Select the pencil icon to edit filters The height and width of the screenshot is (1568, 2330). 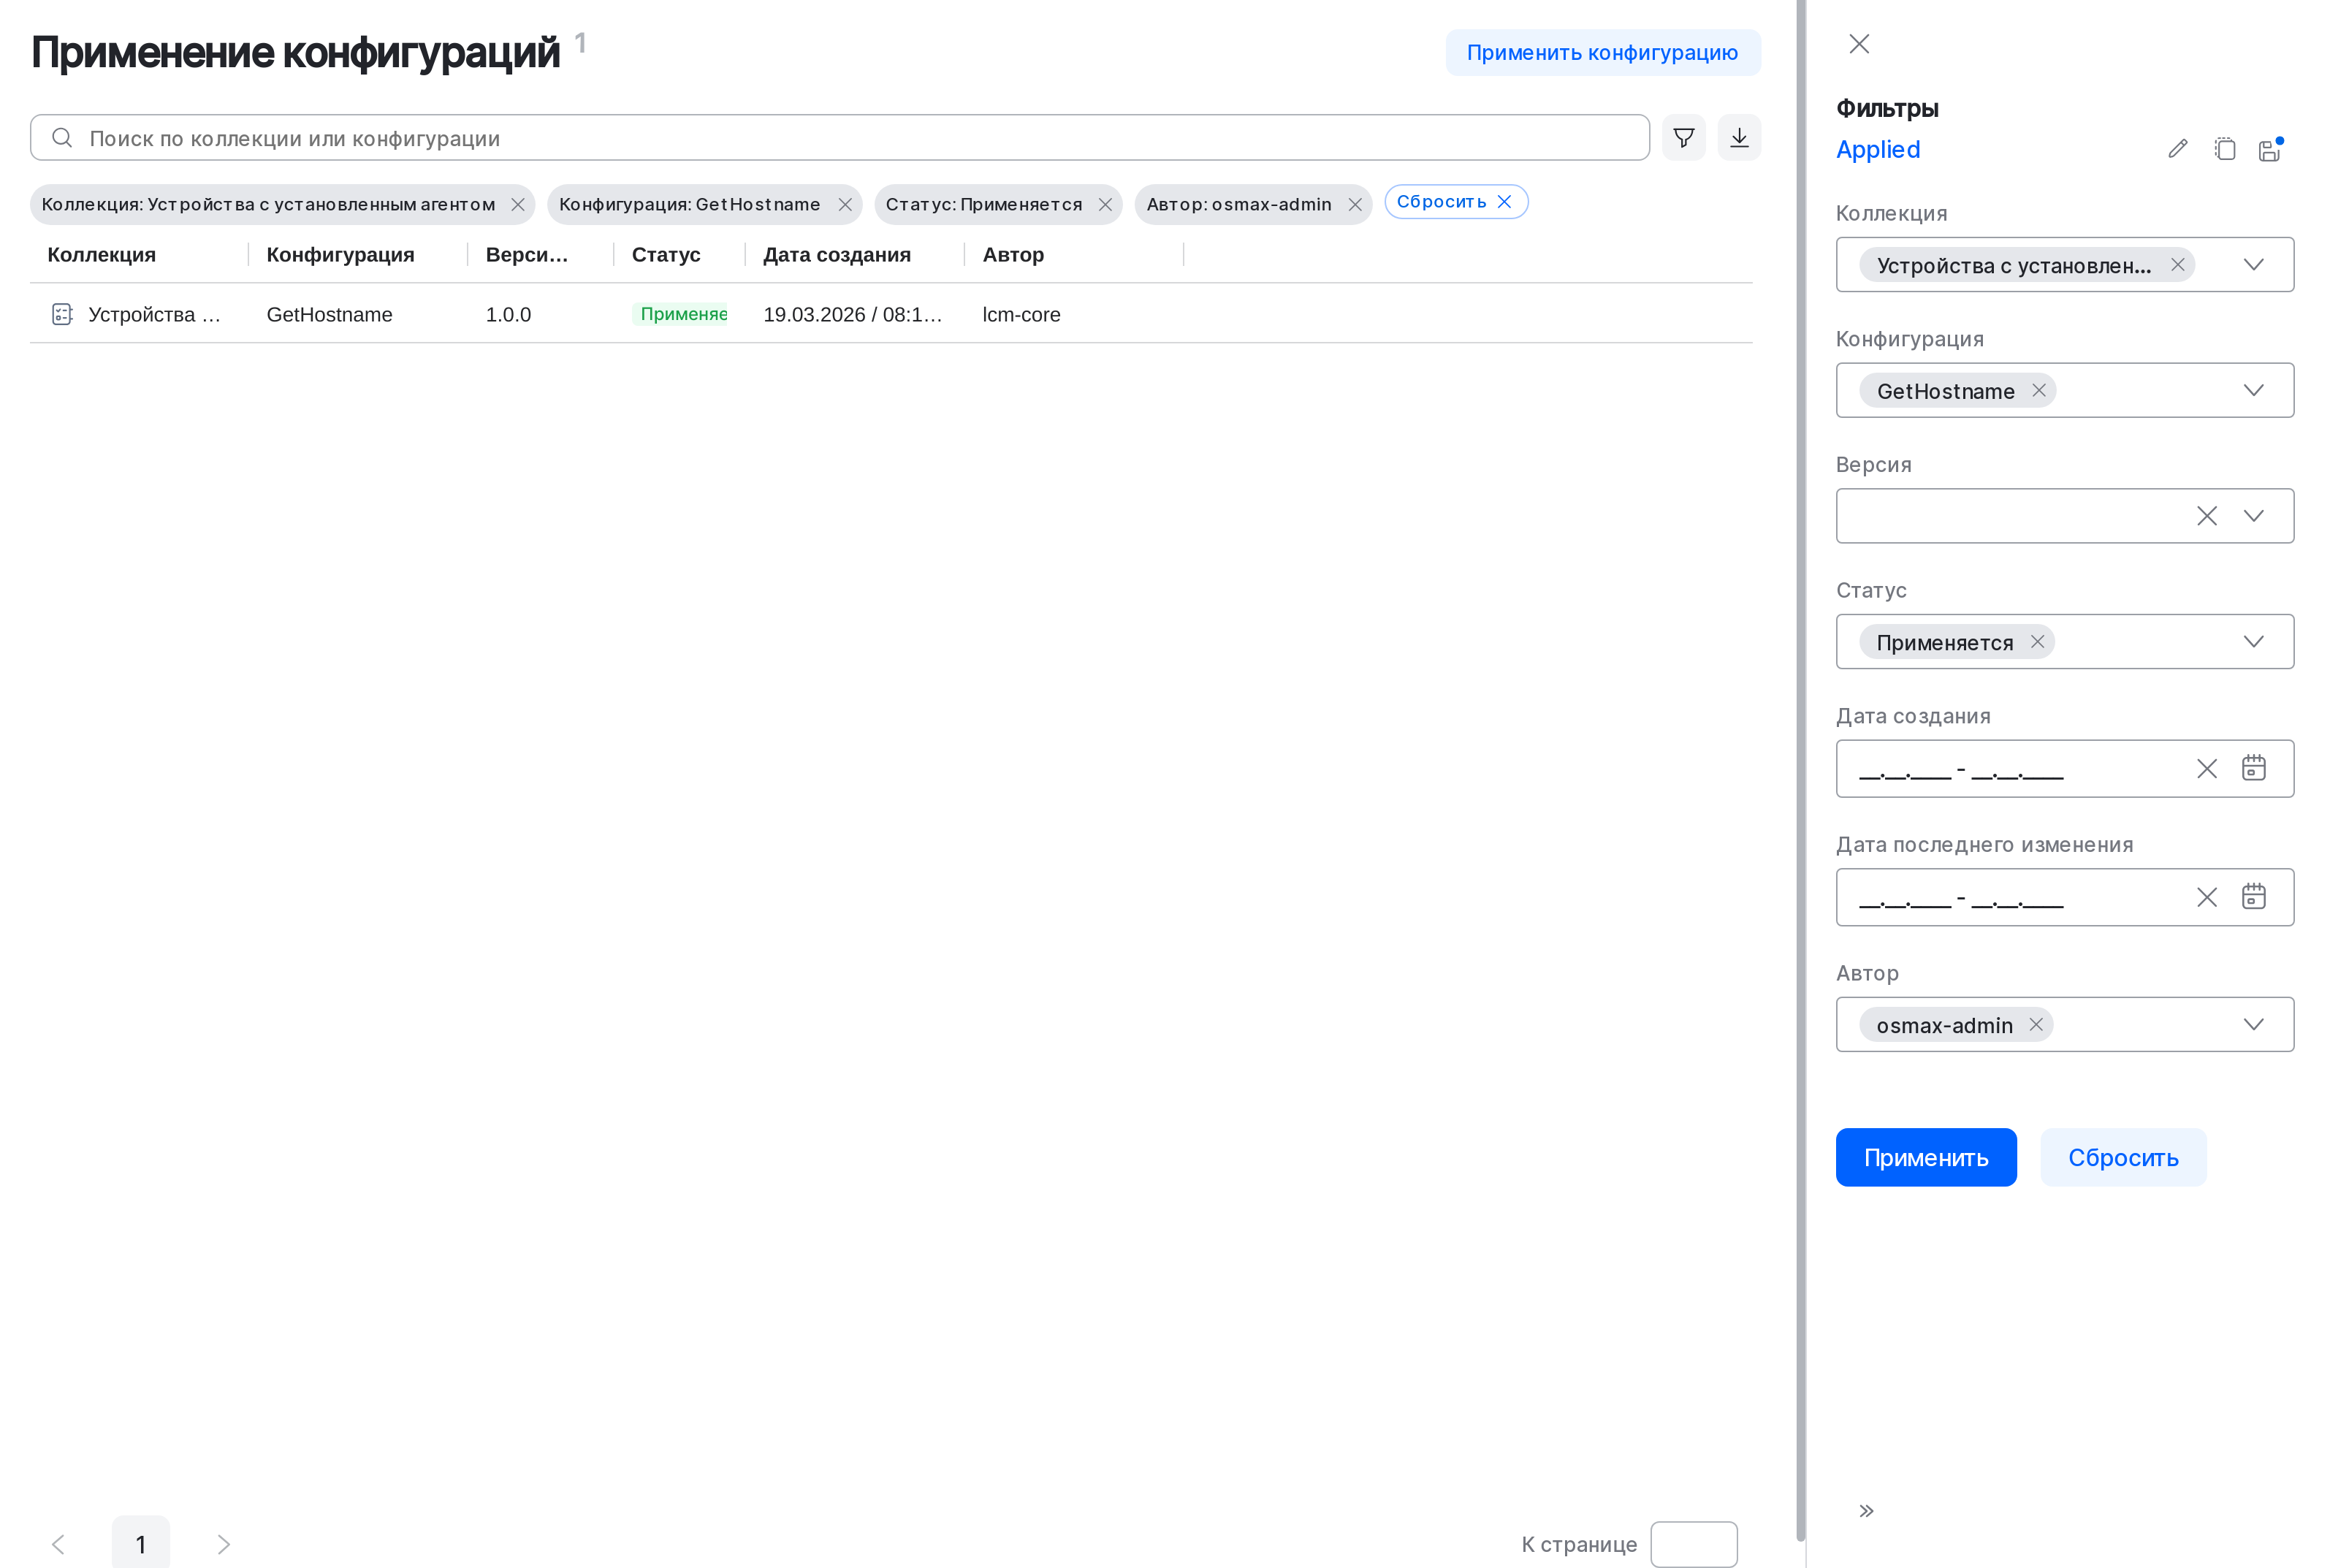coord(2177,148)
